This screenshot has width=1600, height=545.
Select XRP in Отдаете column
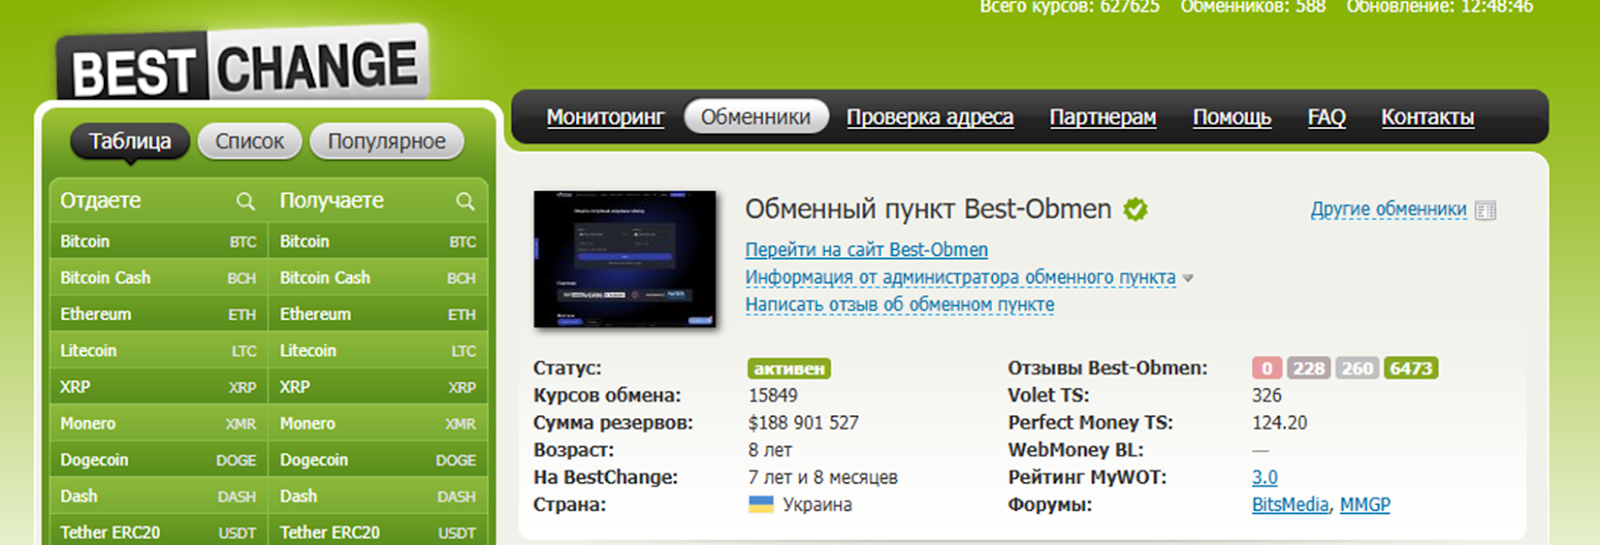click(x=158, y=387)
